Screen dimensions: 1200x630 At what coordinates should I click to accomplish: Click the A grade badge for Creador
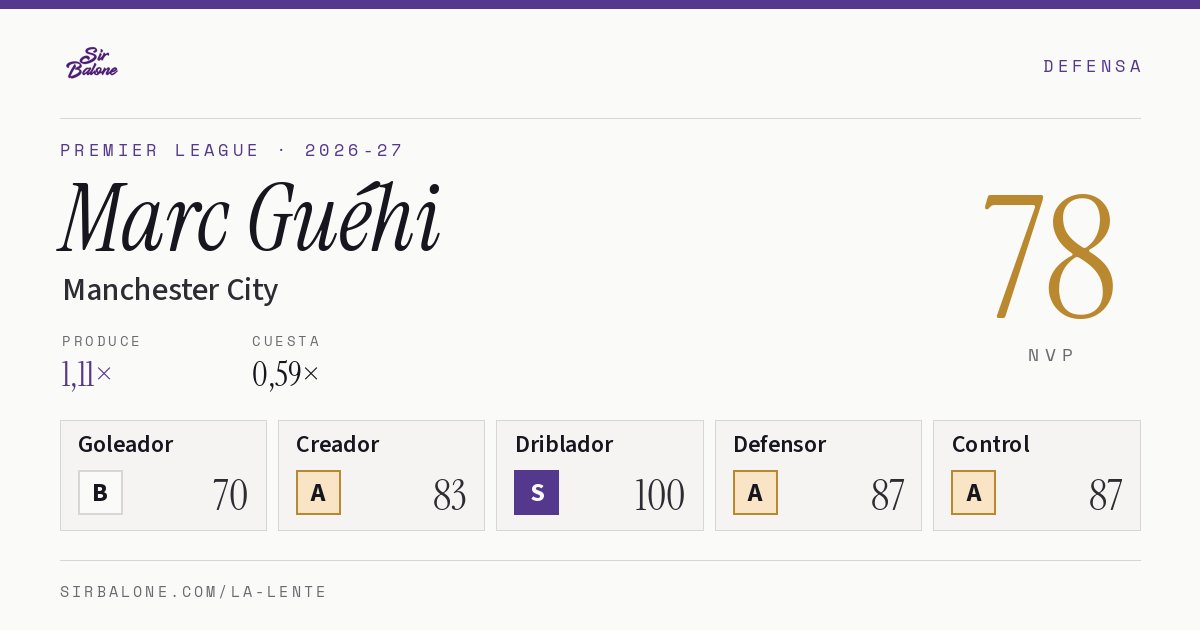click(318, 493)
